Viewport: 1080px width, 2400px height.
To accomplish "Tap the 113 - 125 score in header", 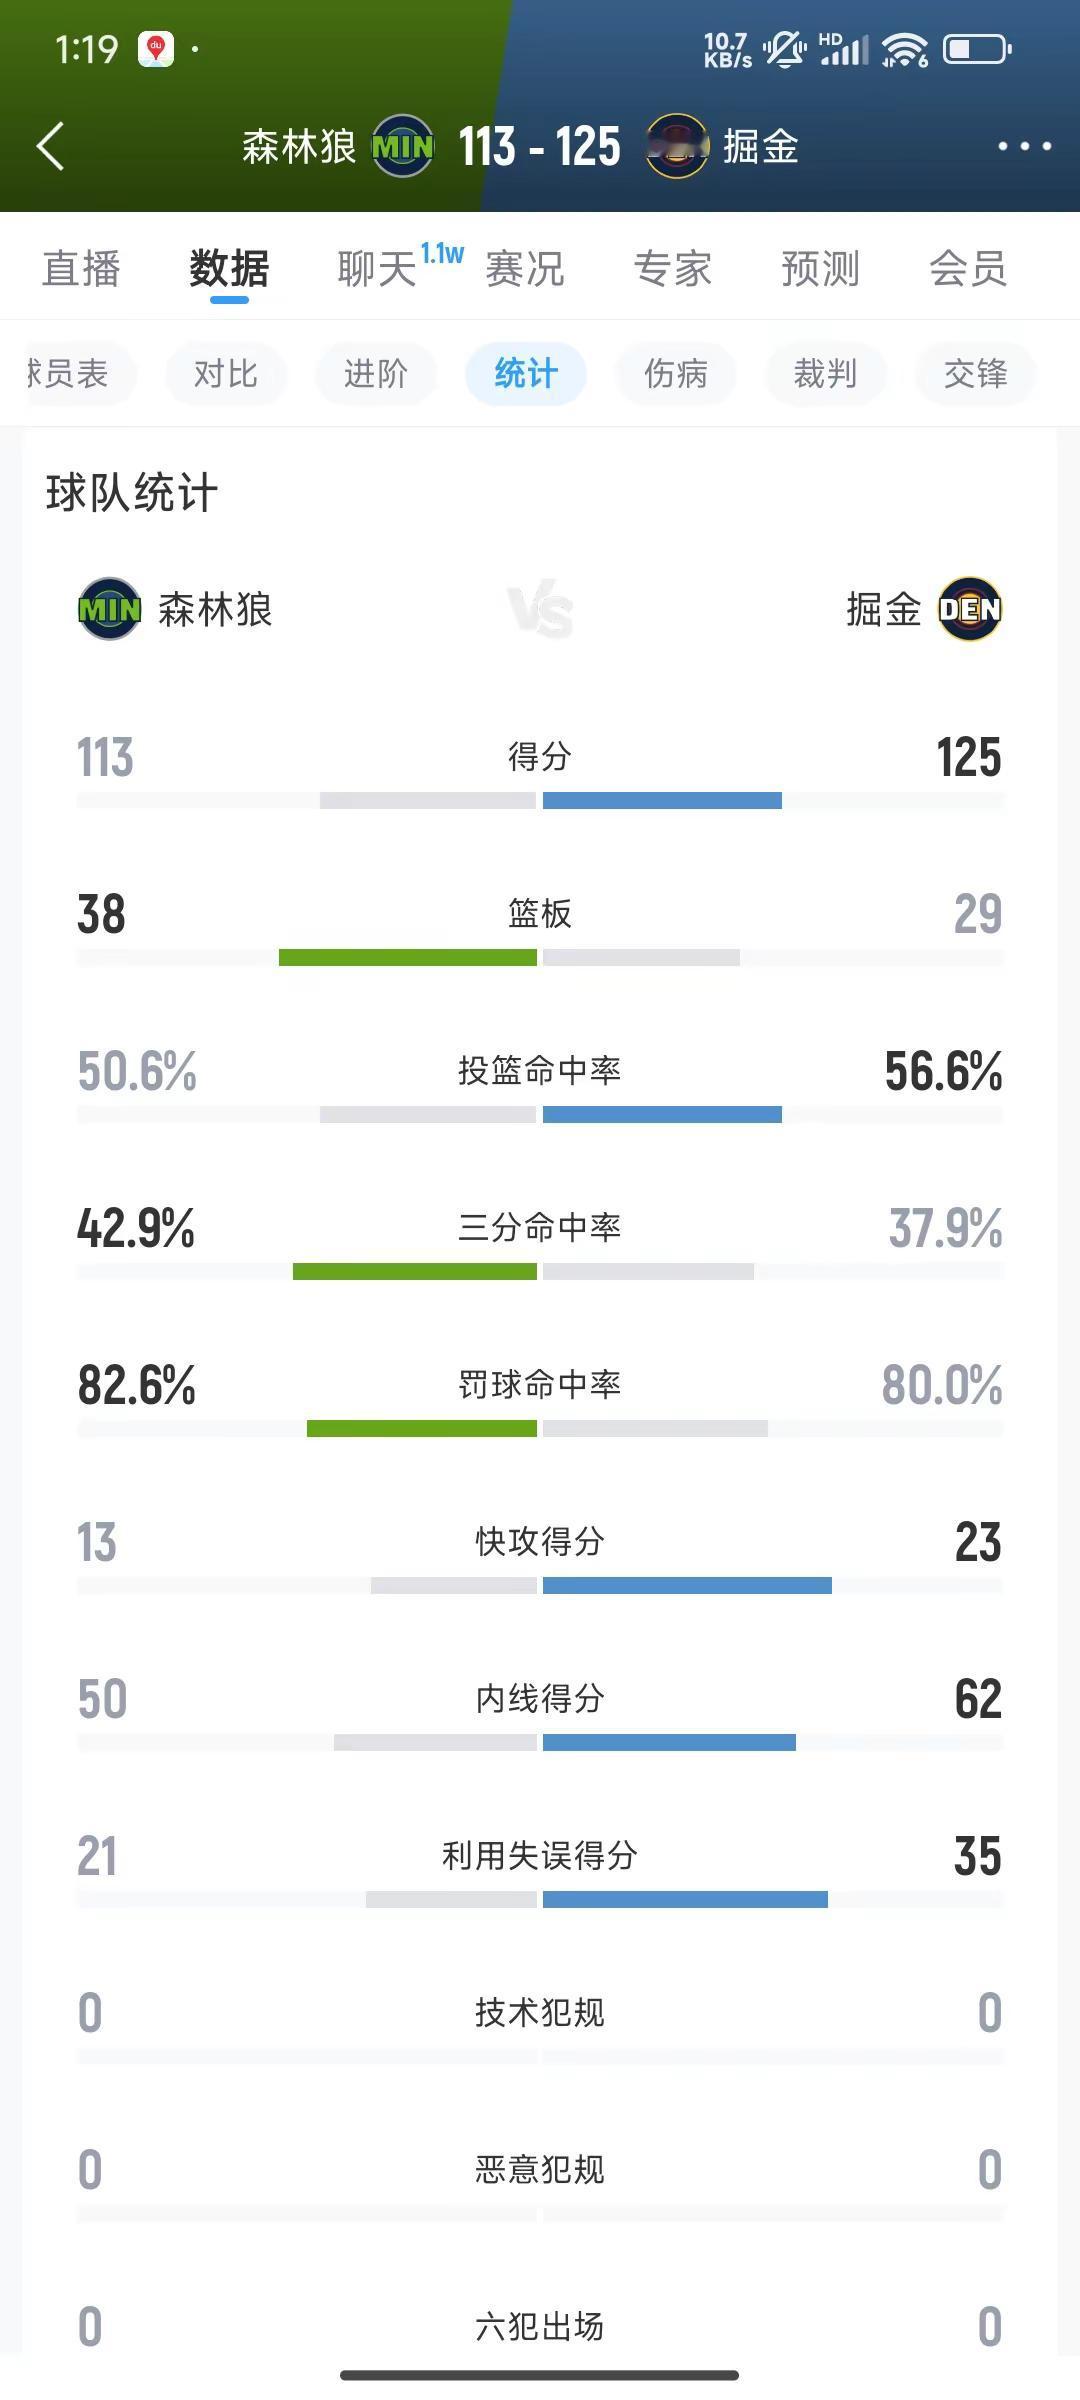I will (x=540, y=147).
